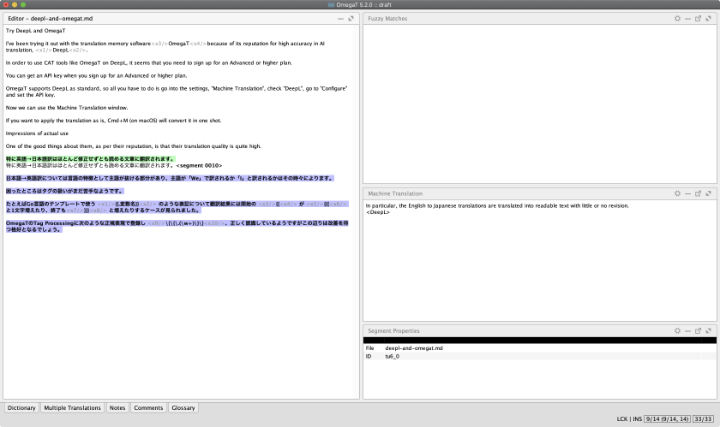Click the 33/33 length counter

703,419
